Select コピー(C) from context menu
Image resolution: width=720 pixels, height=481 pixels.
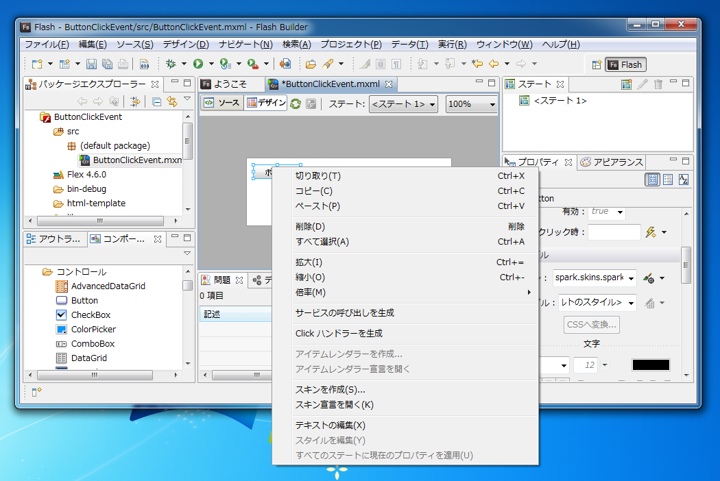point(415,191)
